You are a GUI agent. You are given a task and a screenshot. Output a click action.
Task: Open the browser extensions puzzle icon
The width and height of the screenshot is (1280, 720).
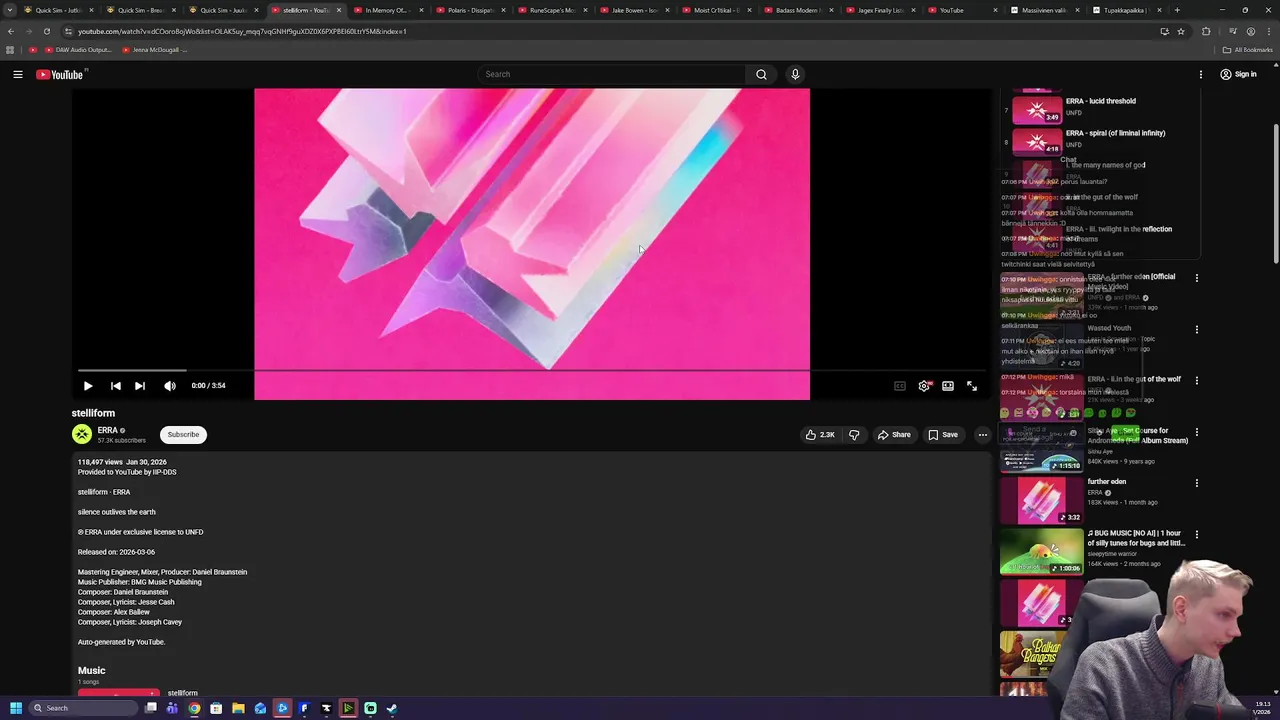pyautogui.click(x=1206, y=31)
